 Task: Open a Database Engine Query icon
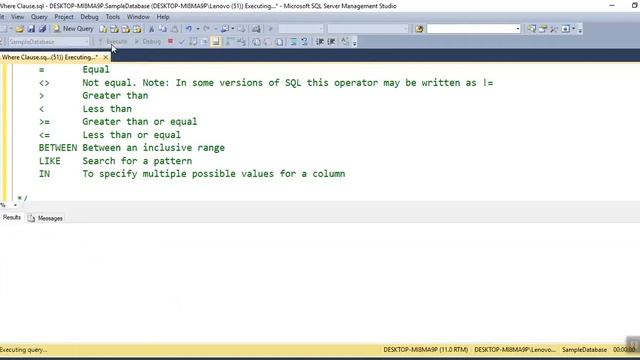[x=103, y=29]
